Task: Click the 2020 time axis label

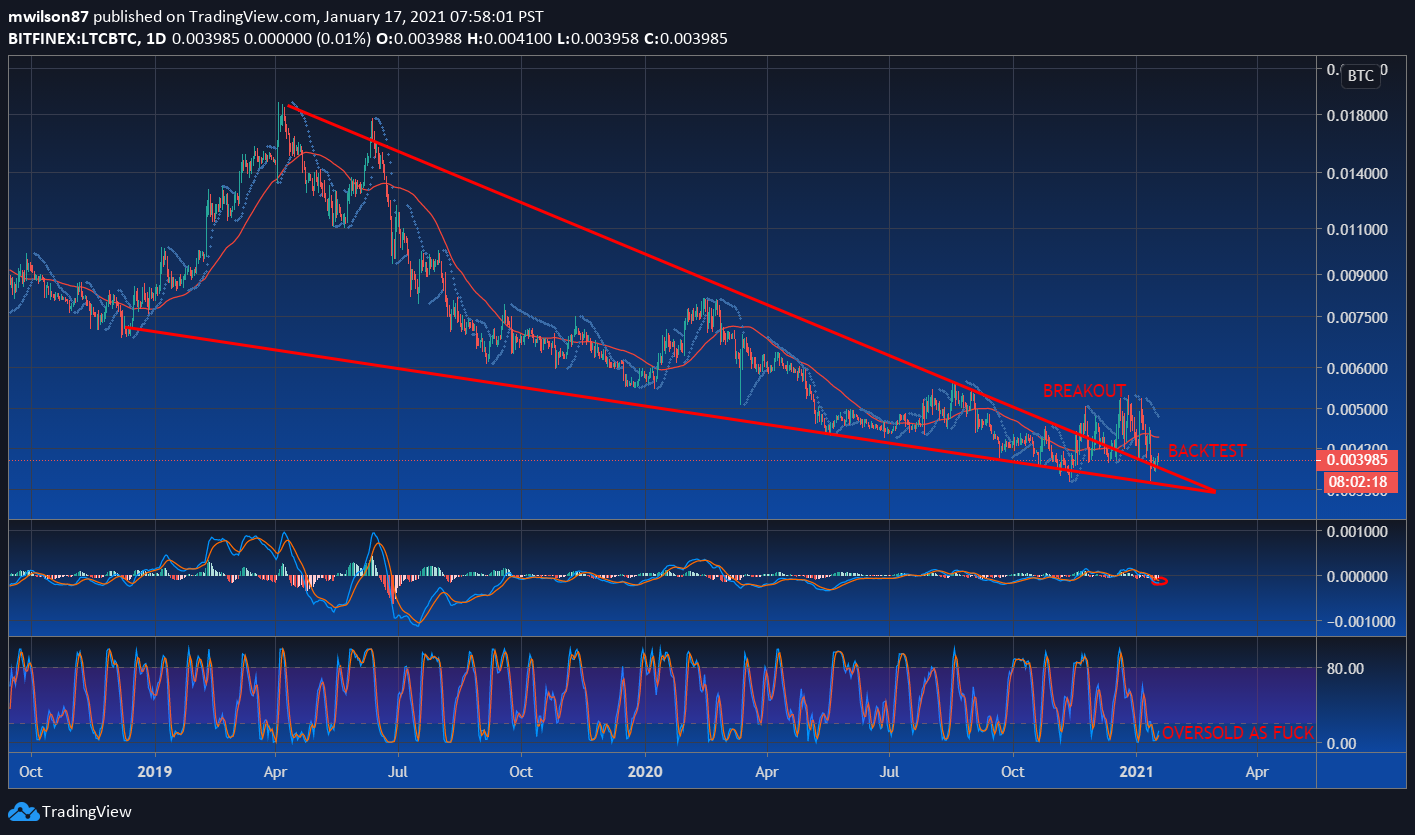Action: (646, 772)
